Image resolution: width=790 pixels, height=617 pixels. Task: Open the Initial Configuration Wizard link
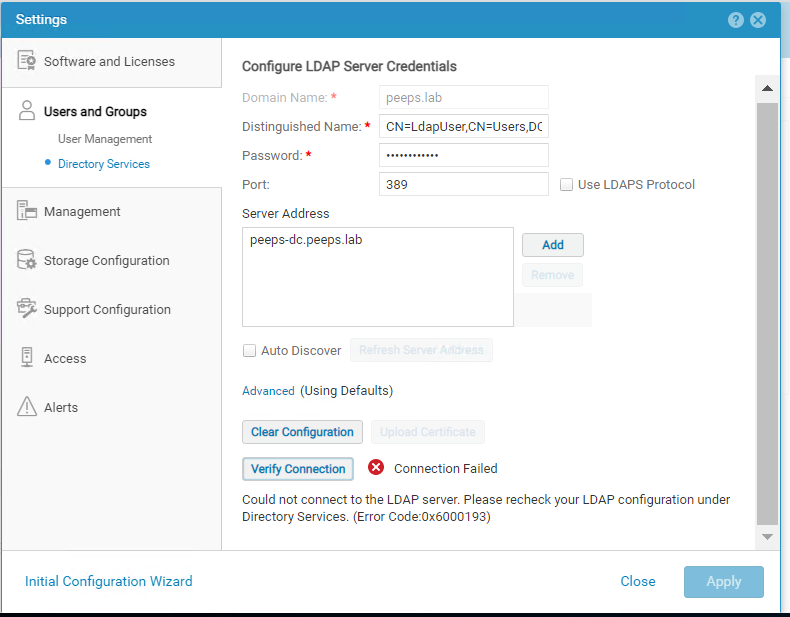pos(108,581)
